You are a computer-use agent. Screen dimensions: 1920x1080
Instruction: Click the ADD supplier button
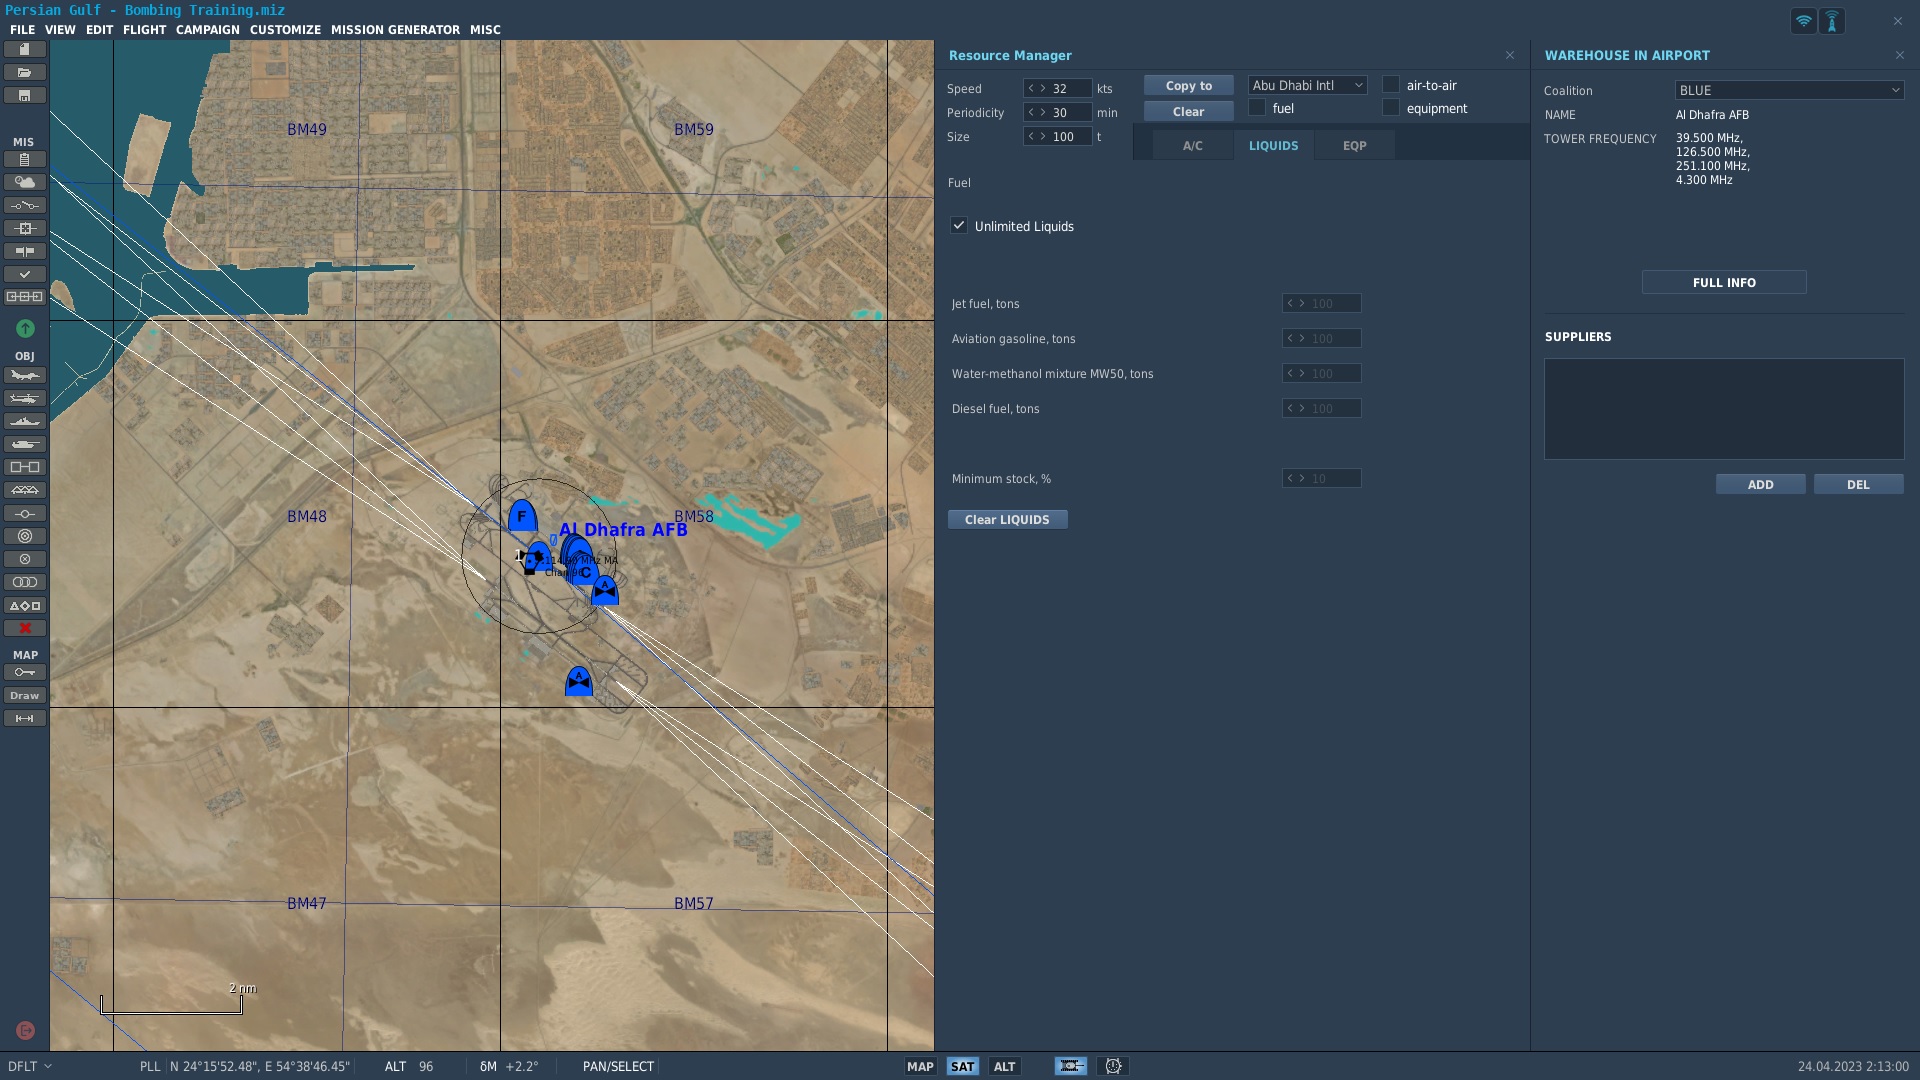[x=1760, y=484]
